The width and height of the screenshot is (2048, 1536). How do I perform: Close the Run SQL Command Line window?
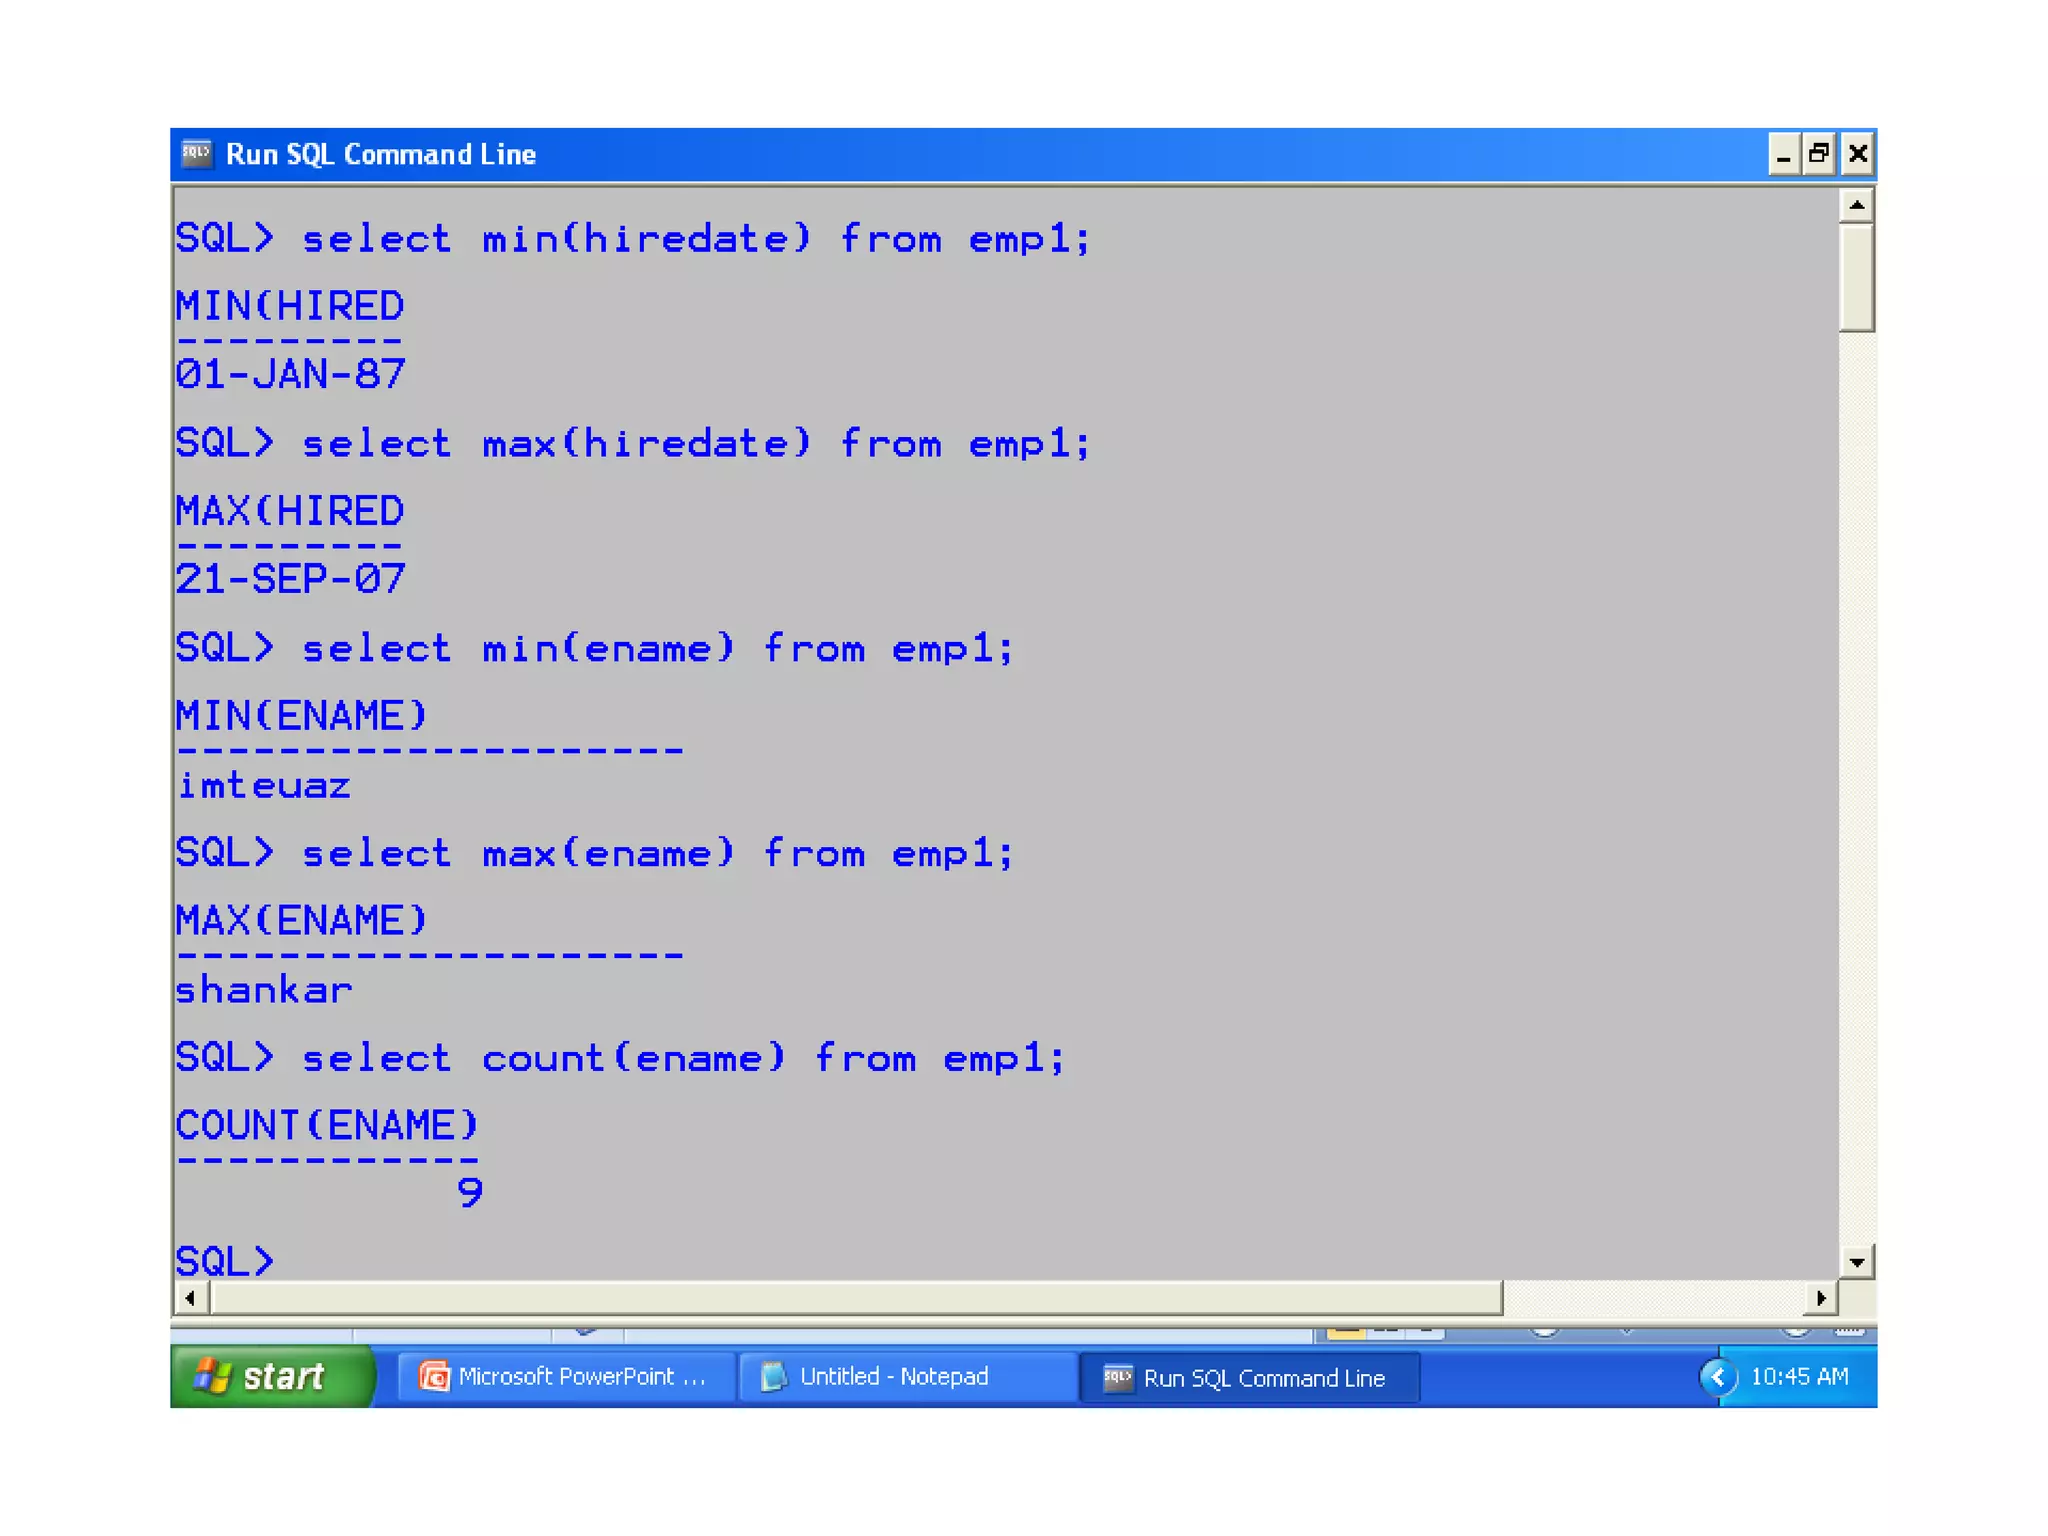1857,154
